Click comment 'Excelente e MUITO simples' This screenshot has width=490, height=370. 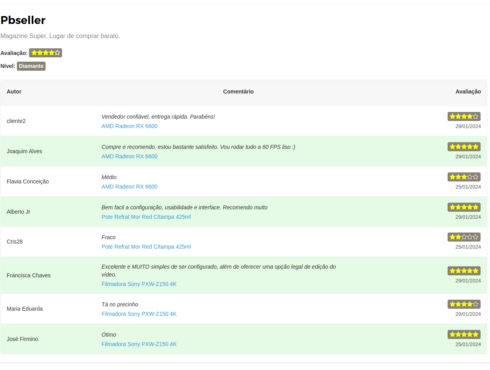click(219, 271)
